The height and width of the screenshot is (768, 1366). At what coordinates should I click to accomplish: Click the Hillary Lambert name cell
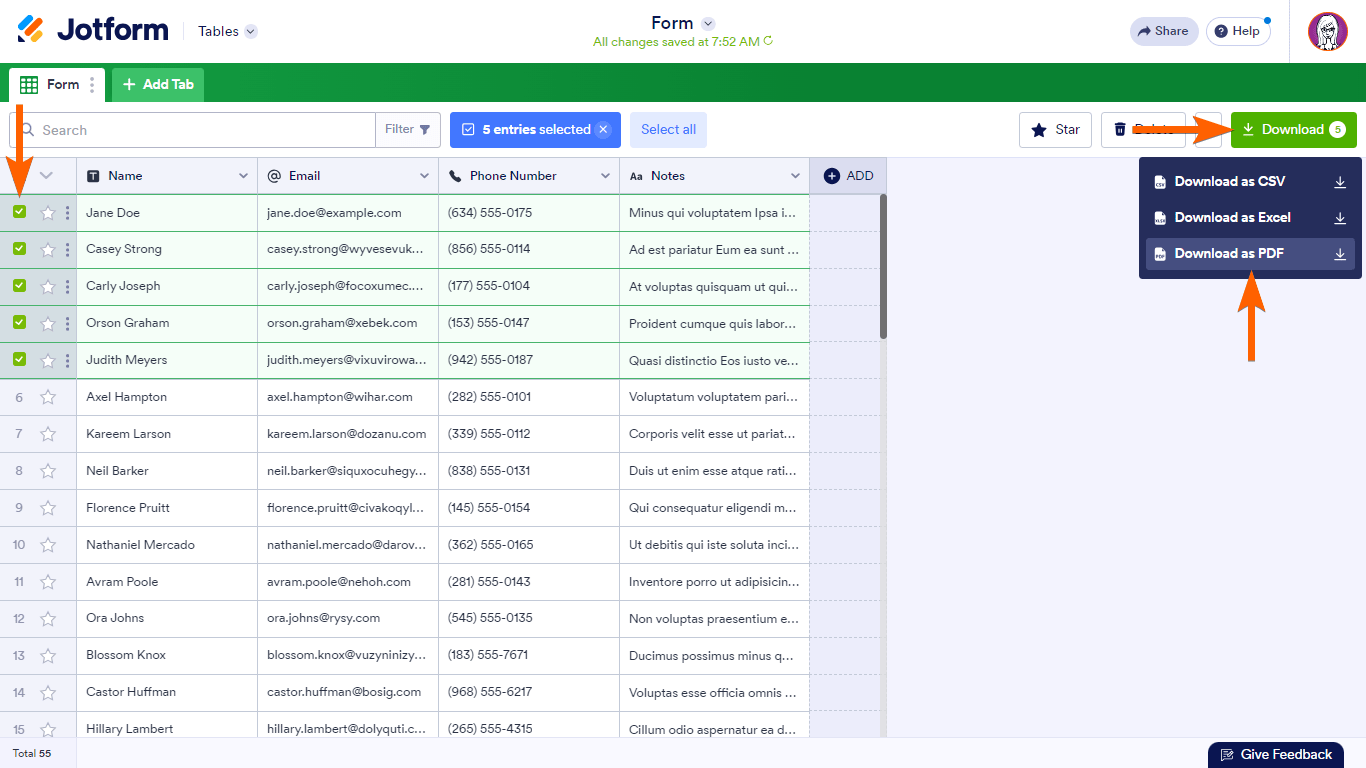[x=167, y=729]
